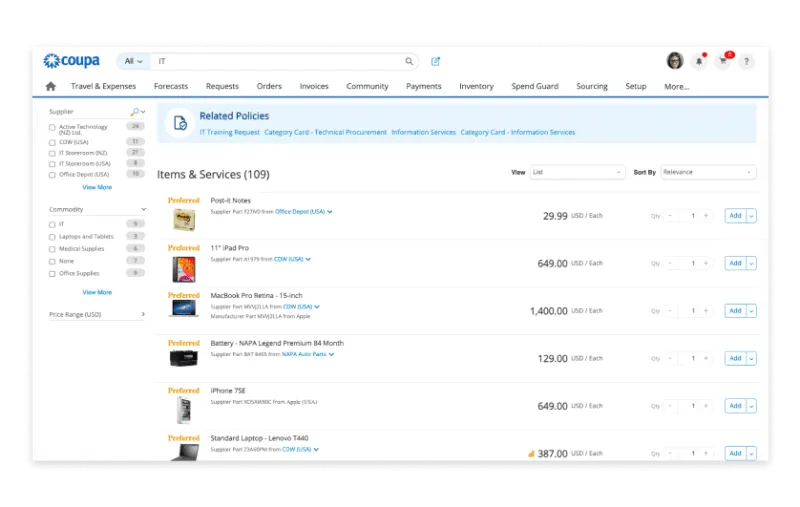The width and height of the screenshot is (800, 507).
Task: Open the More... menu
Action: point(677,87)
